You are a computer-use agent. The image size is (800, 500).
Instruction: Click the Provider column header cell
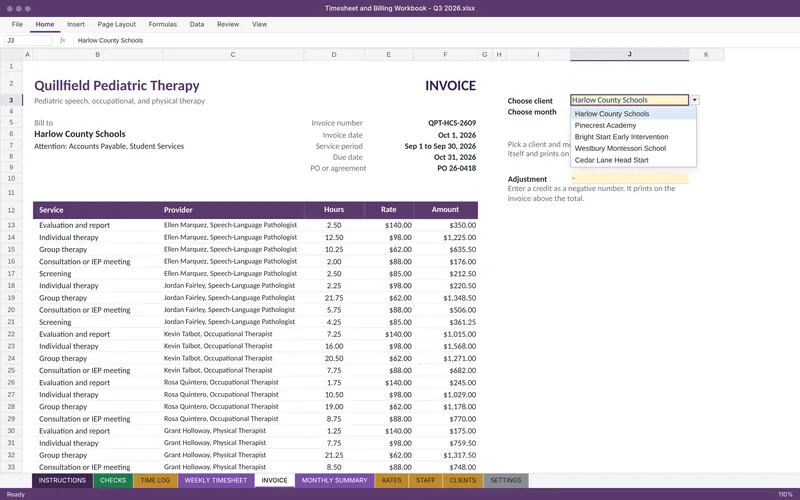[x=233, y=210]
